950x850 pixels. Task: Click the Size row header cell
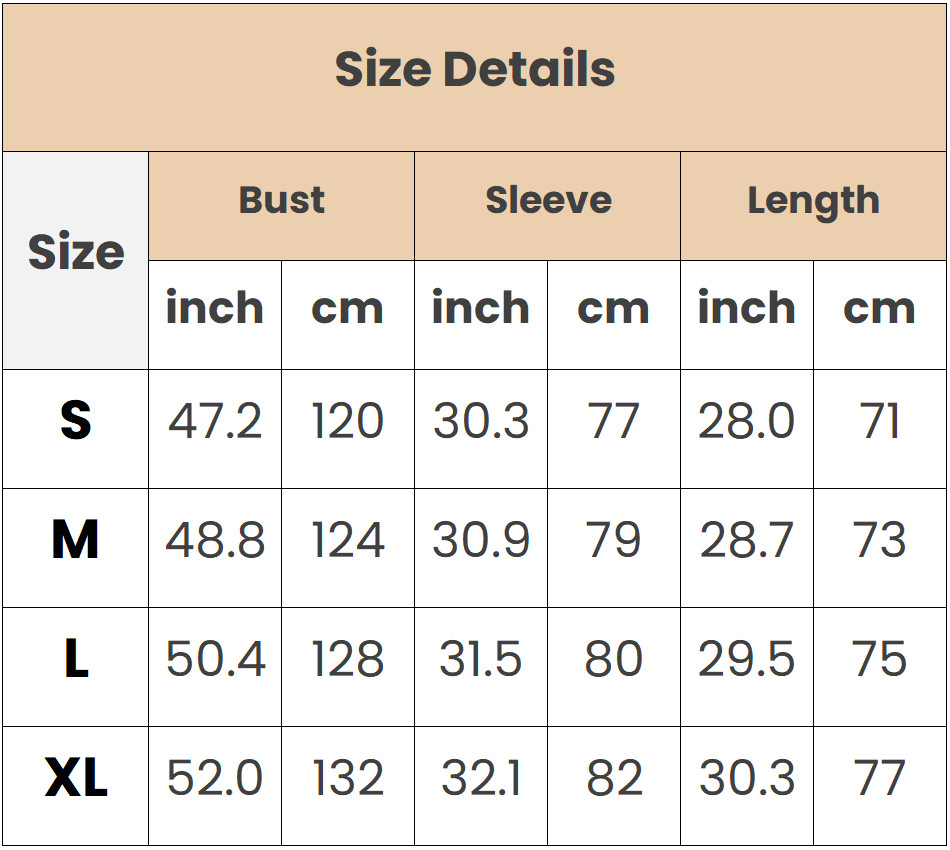pyautogui.click(x=76, y=252)
